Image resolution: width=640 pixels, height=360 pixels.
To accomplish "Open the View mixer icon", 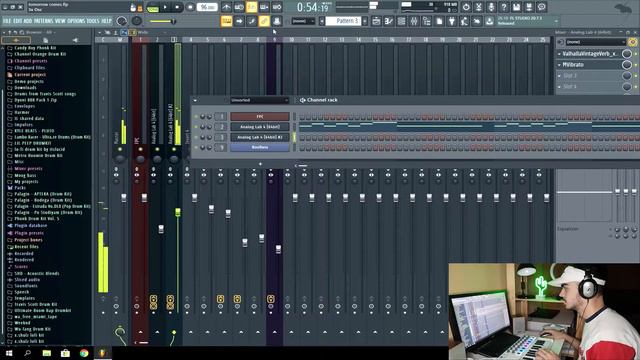I will click(x=414, y=21).
